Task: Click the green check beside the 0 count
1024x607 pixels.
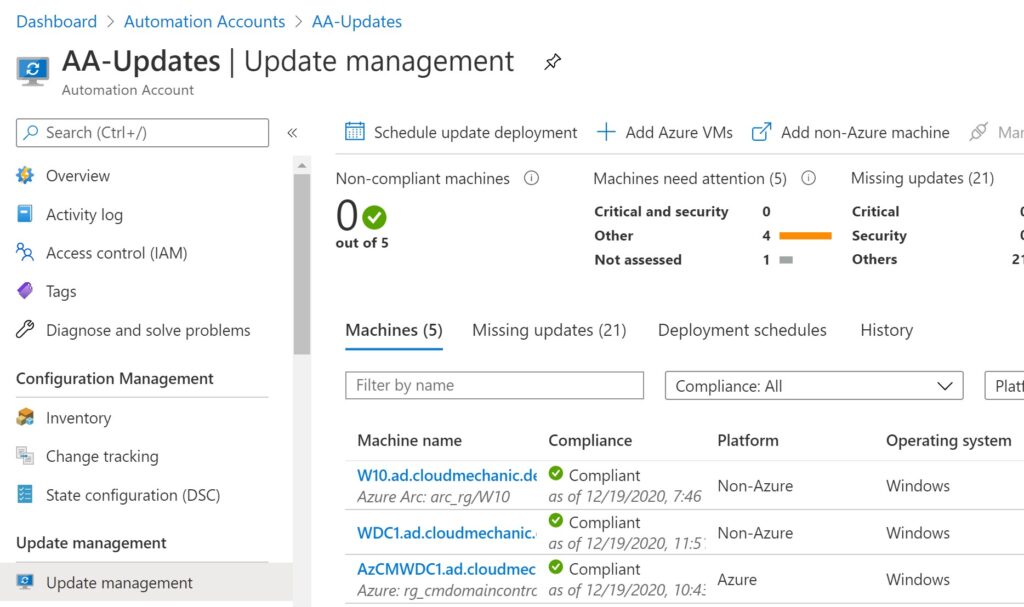Action: (374, 217)
